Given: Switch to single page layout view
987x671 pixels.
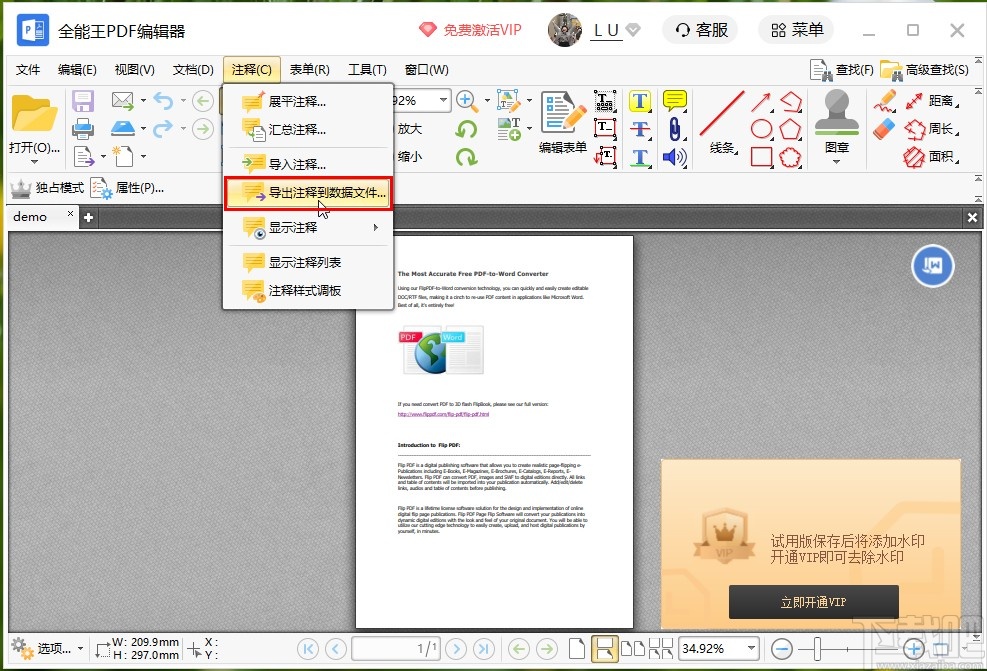Looking at the screenshot, I should pos(577,648).
